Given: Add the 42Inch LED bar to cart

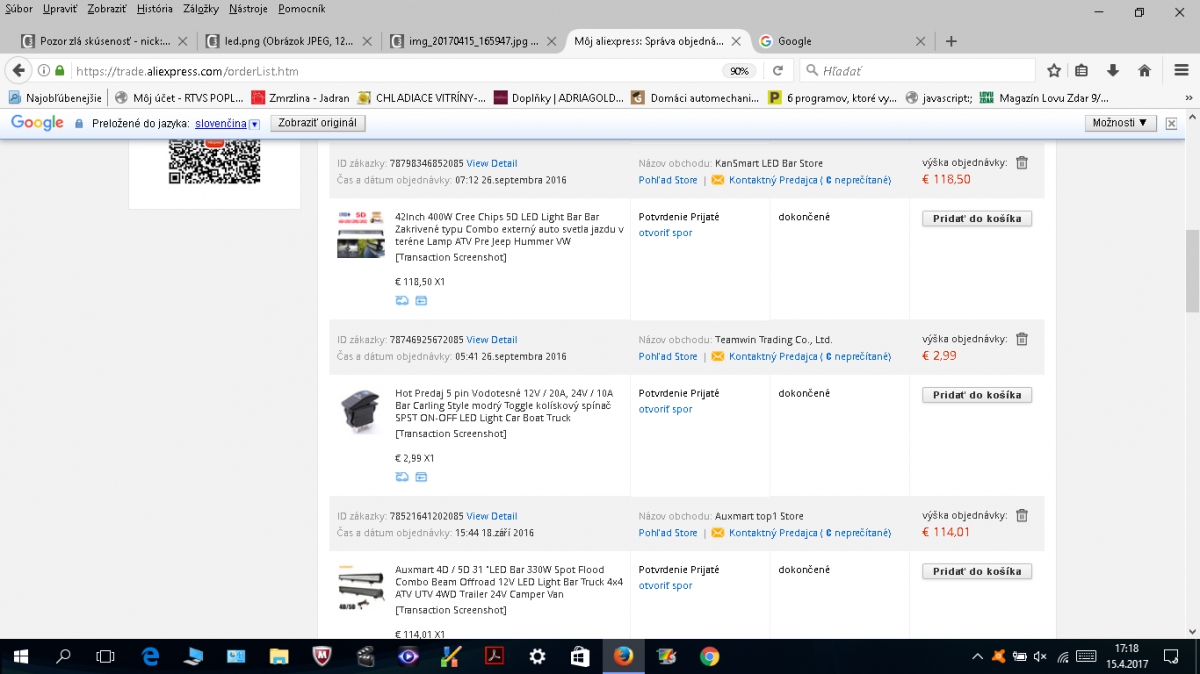Looking at the screenshot, I should (x=976, y=218).
